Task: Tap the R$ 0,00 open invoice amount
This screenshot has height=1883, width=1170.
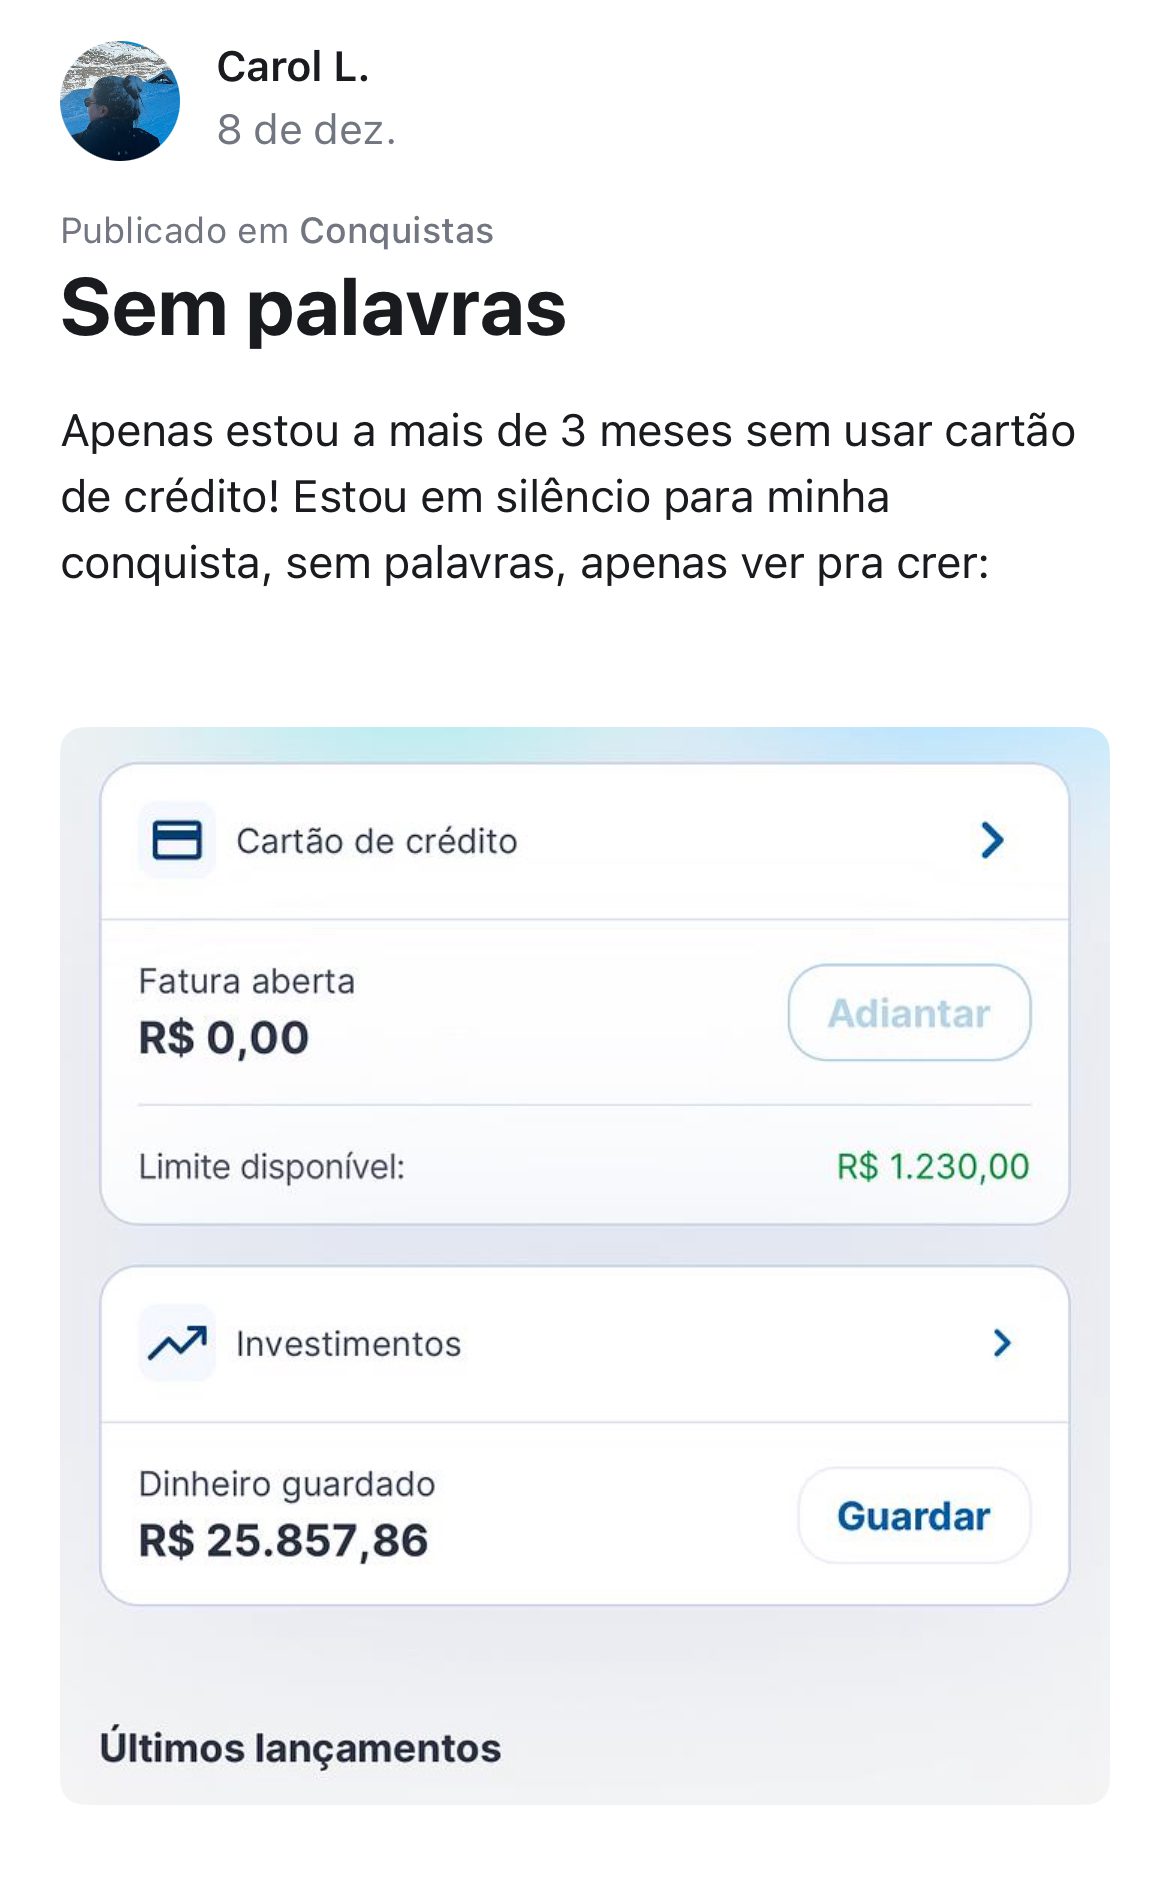Action: click(x=224, y=1038)
